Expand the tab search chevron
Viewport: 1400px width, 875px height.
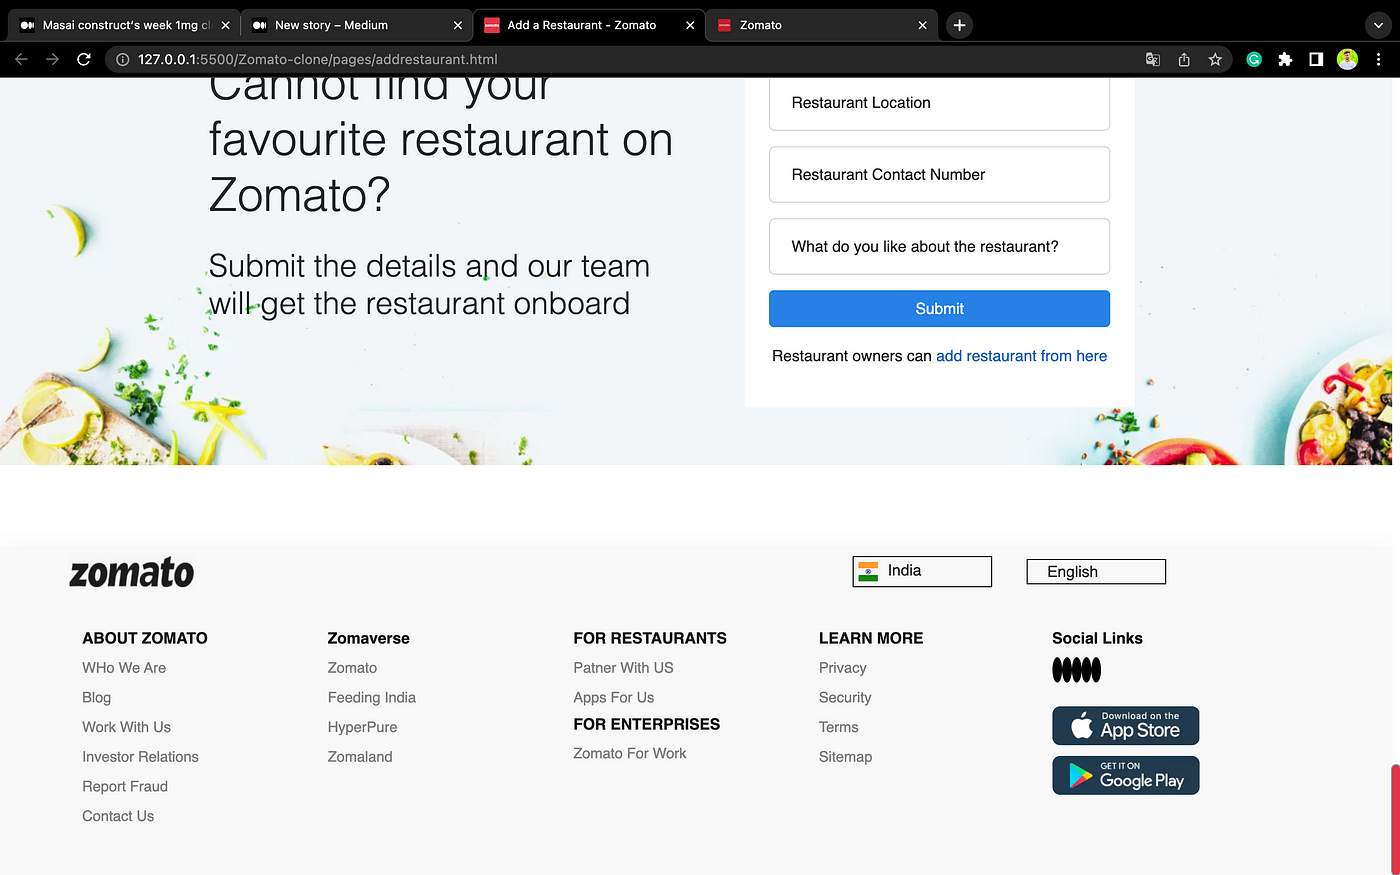click(1378, 25)
